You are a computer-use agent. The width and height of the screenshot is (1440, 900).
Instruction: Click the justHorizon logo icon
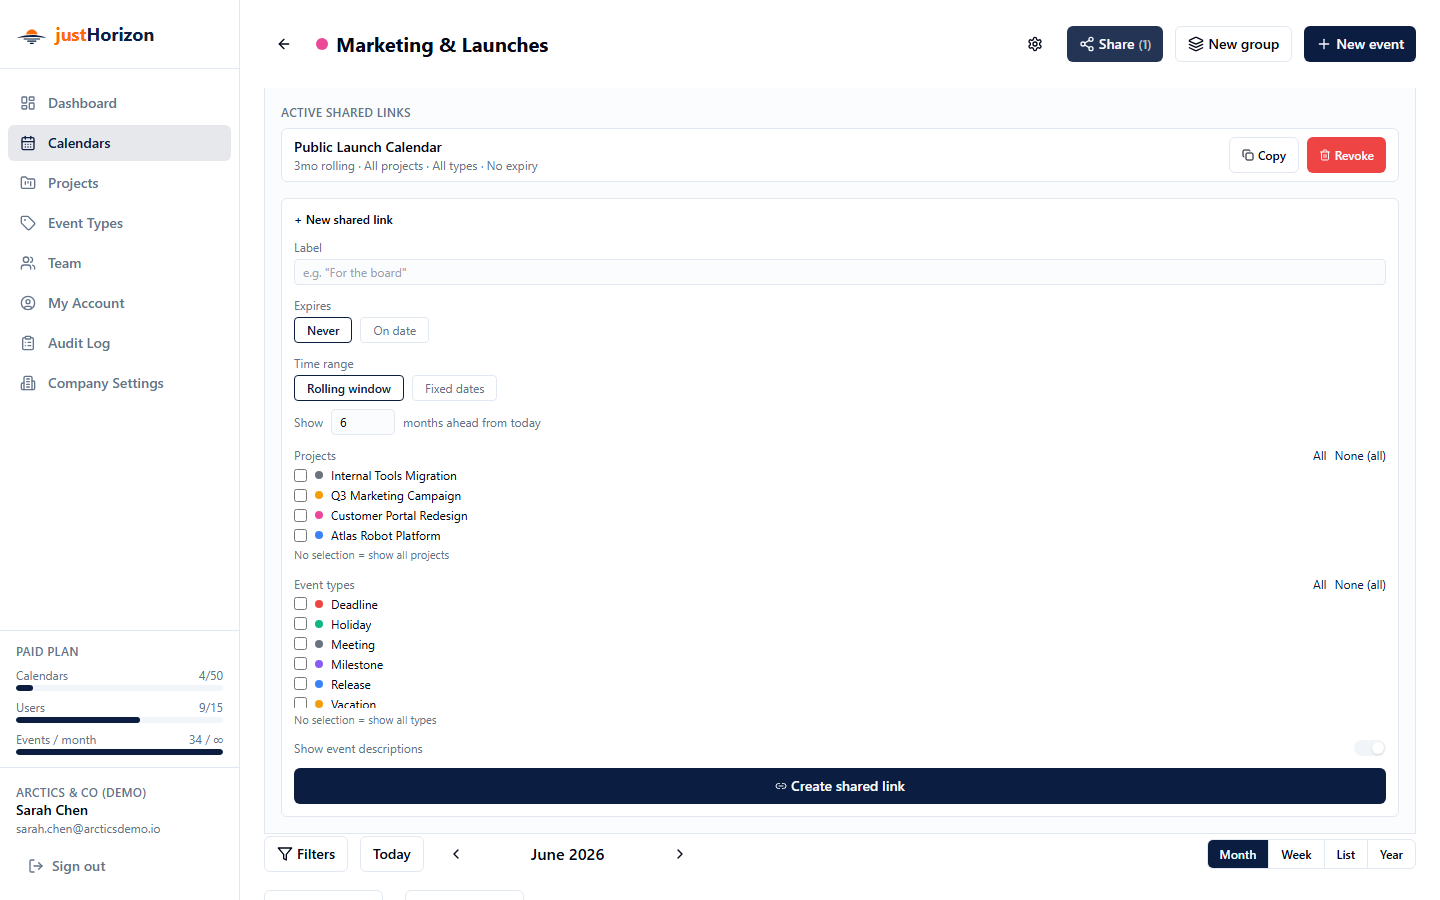click(32, 36)
